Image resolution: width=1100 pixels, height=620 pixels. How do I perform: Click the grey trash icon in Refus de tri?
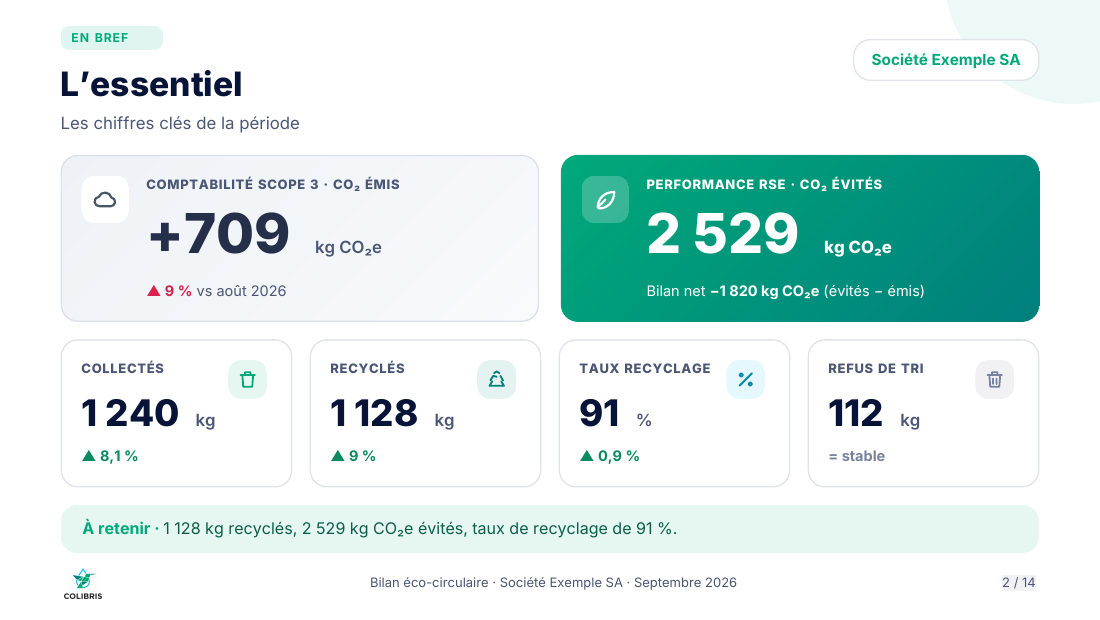[x=995, y=379]
